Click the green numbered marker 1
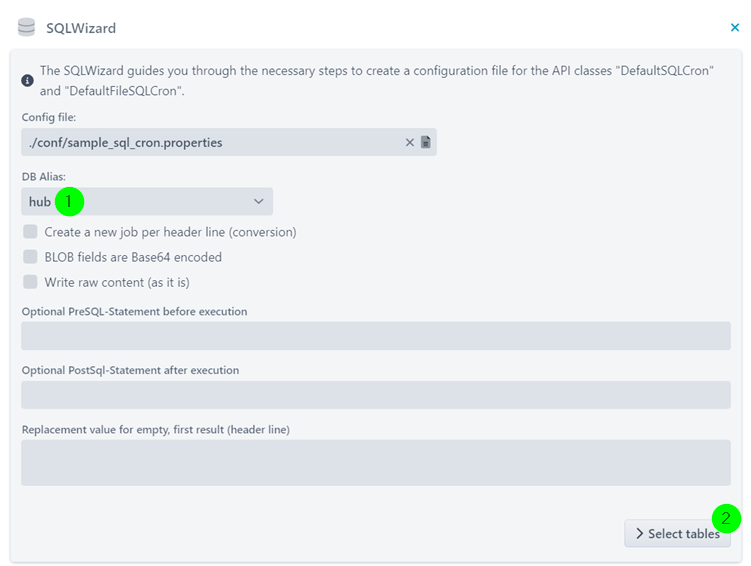The height and width of the screenshot is (566, 751). (69, 202)
